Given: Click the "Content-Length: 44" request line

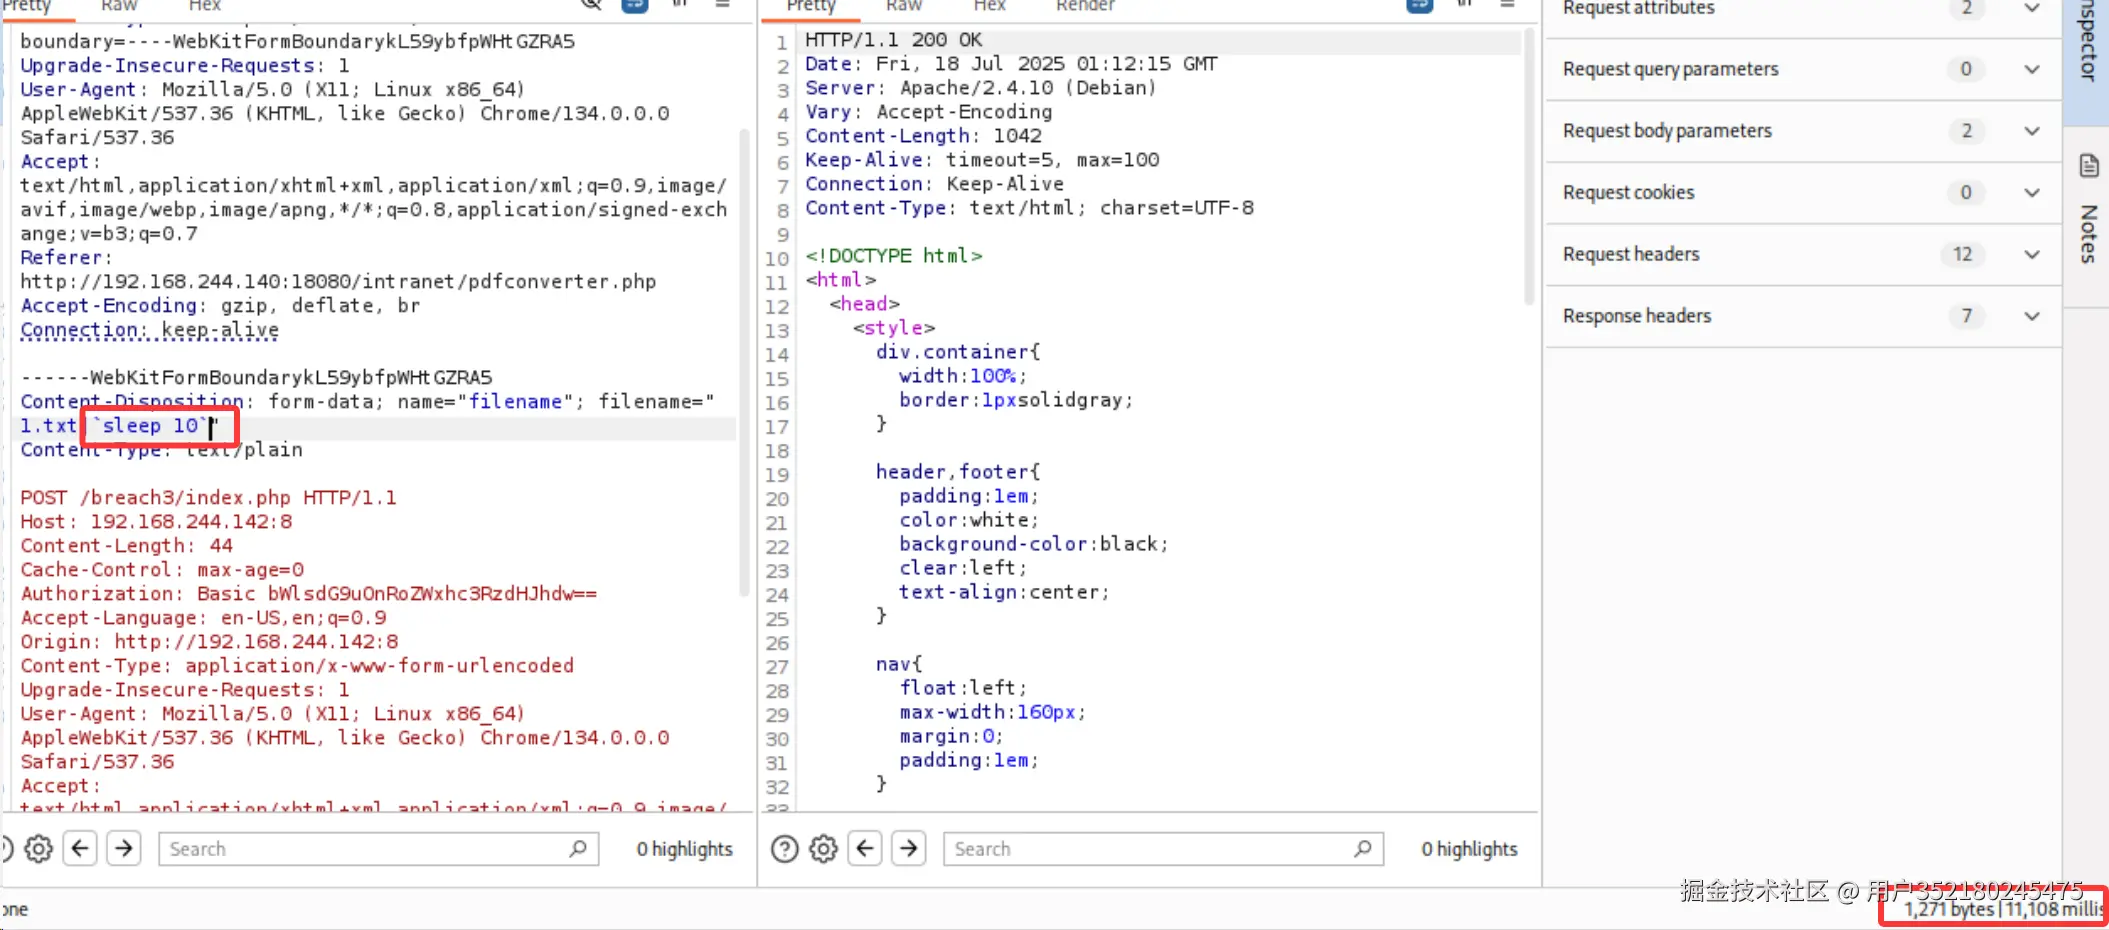Looking at the screenshot, I should click(127, 546).
